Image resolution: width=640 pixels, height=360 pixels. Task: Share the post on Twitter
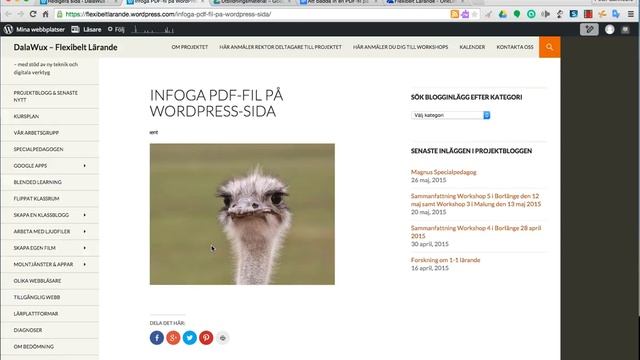(190, 338)
